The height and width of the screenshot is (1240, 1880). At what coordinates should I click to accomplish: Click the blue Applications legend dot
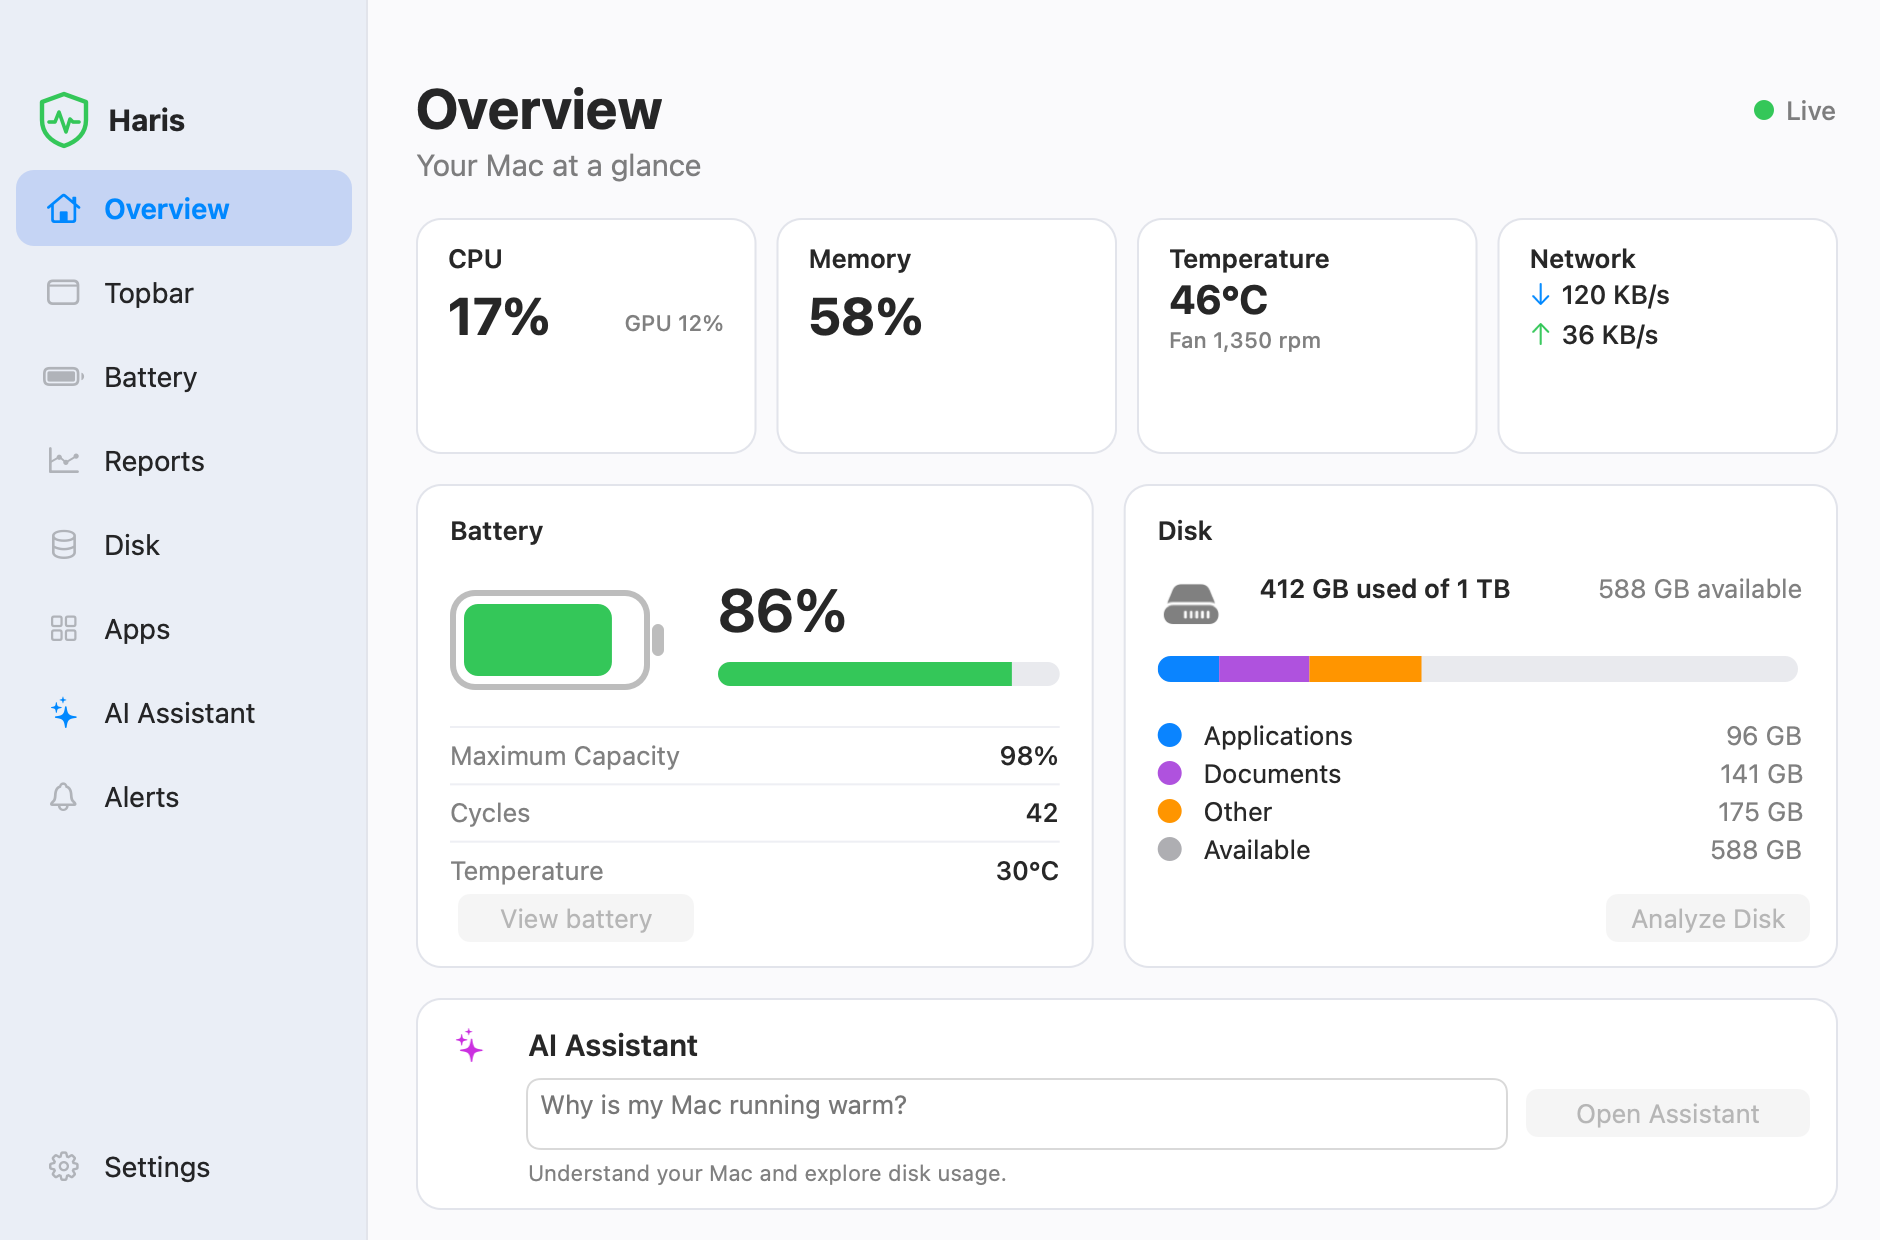point(1170,735)
